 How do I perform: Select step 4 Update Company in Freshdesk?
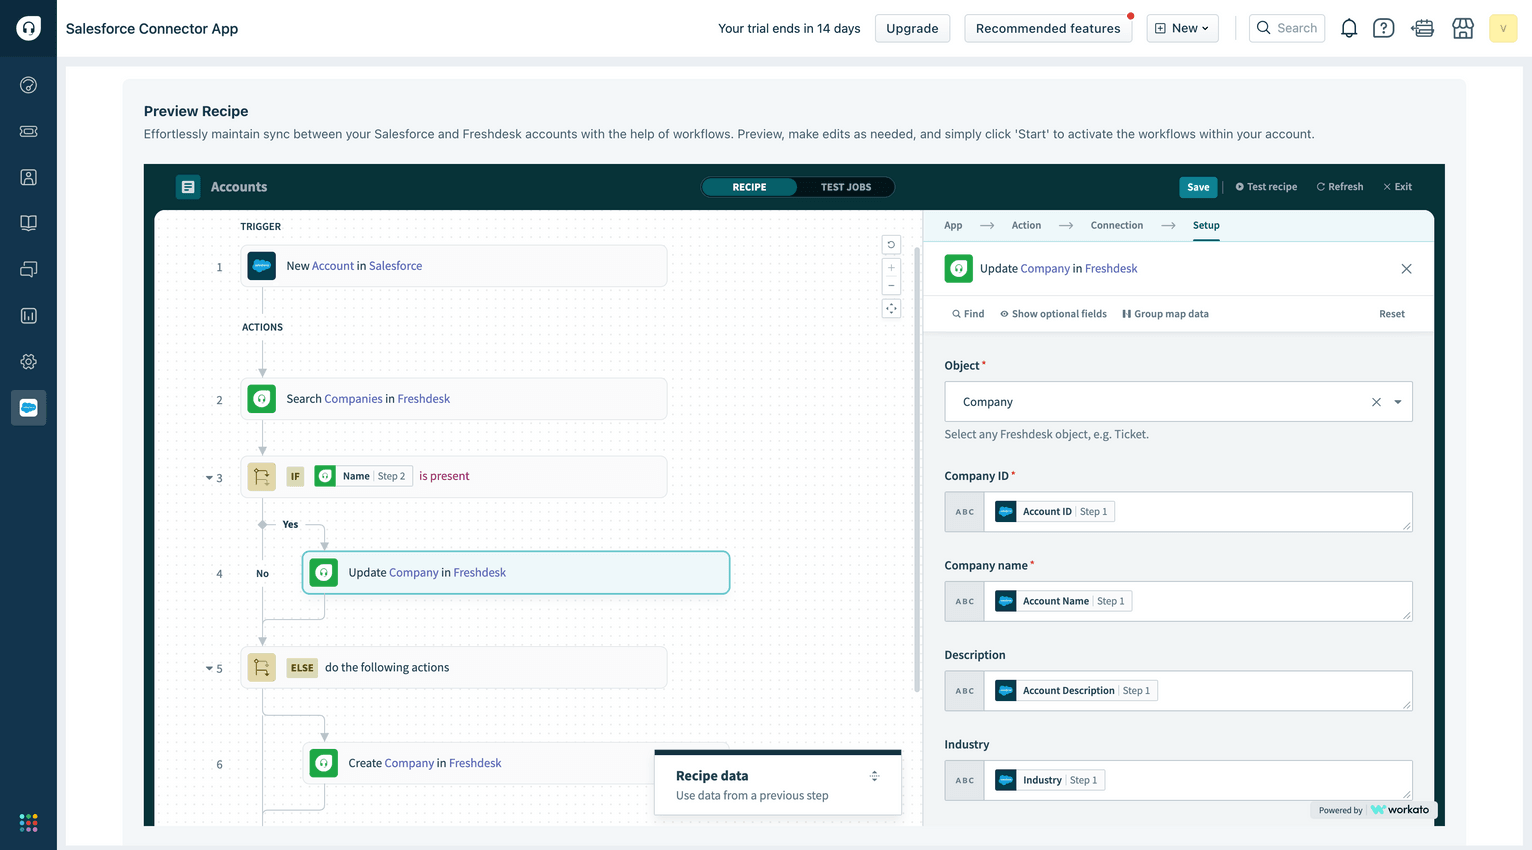pos(516,573)
